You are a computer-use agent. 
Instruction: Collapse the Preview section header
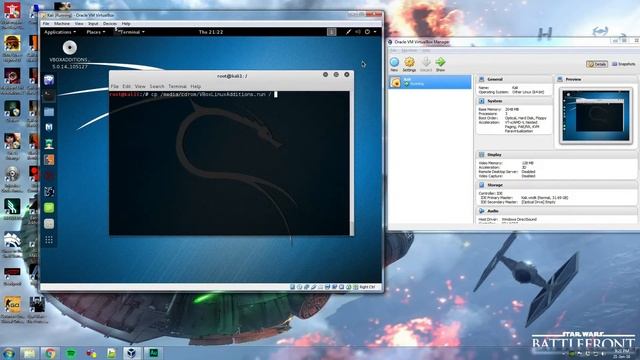573,79
